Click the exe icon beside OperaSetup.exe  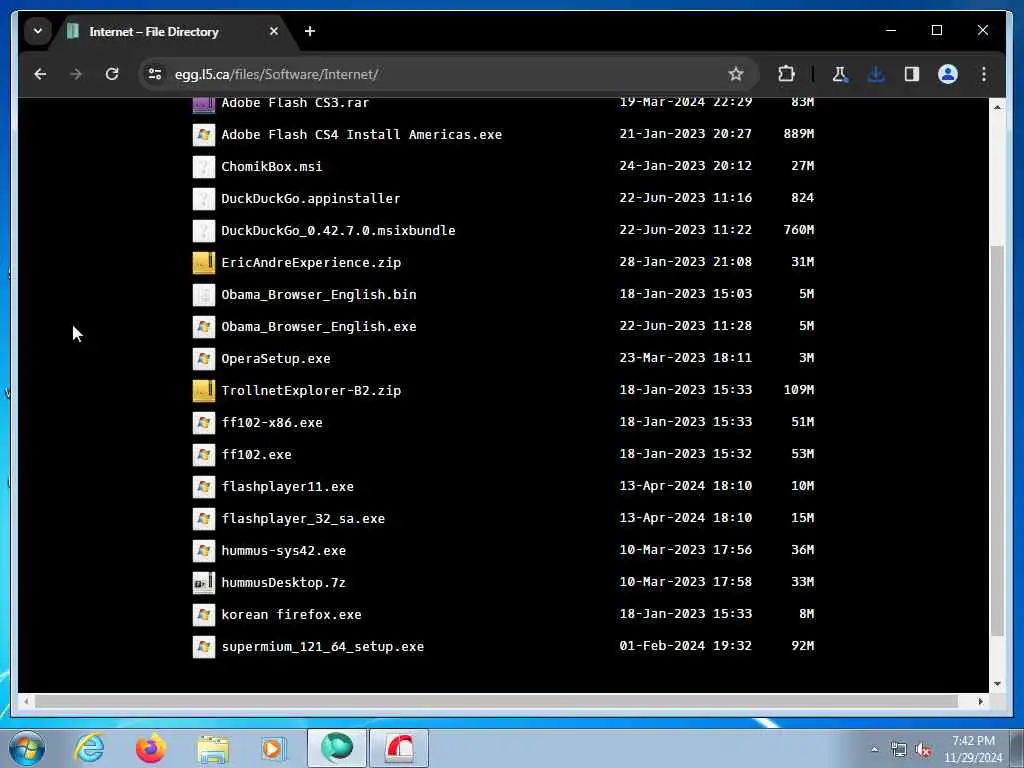(x=204, y=359)
